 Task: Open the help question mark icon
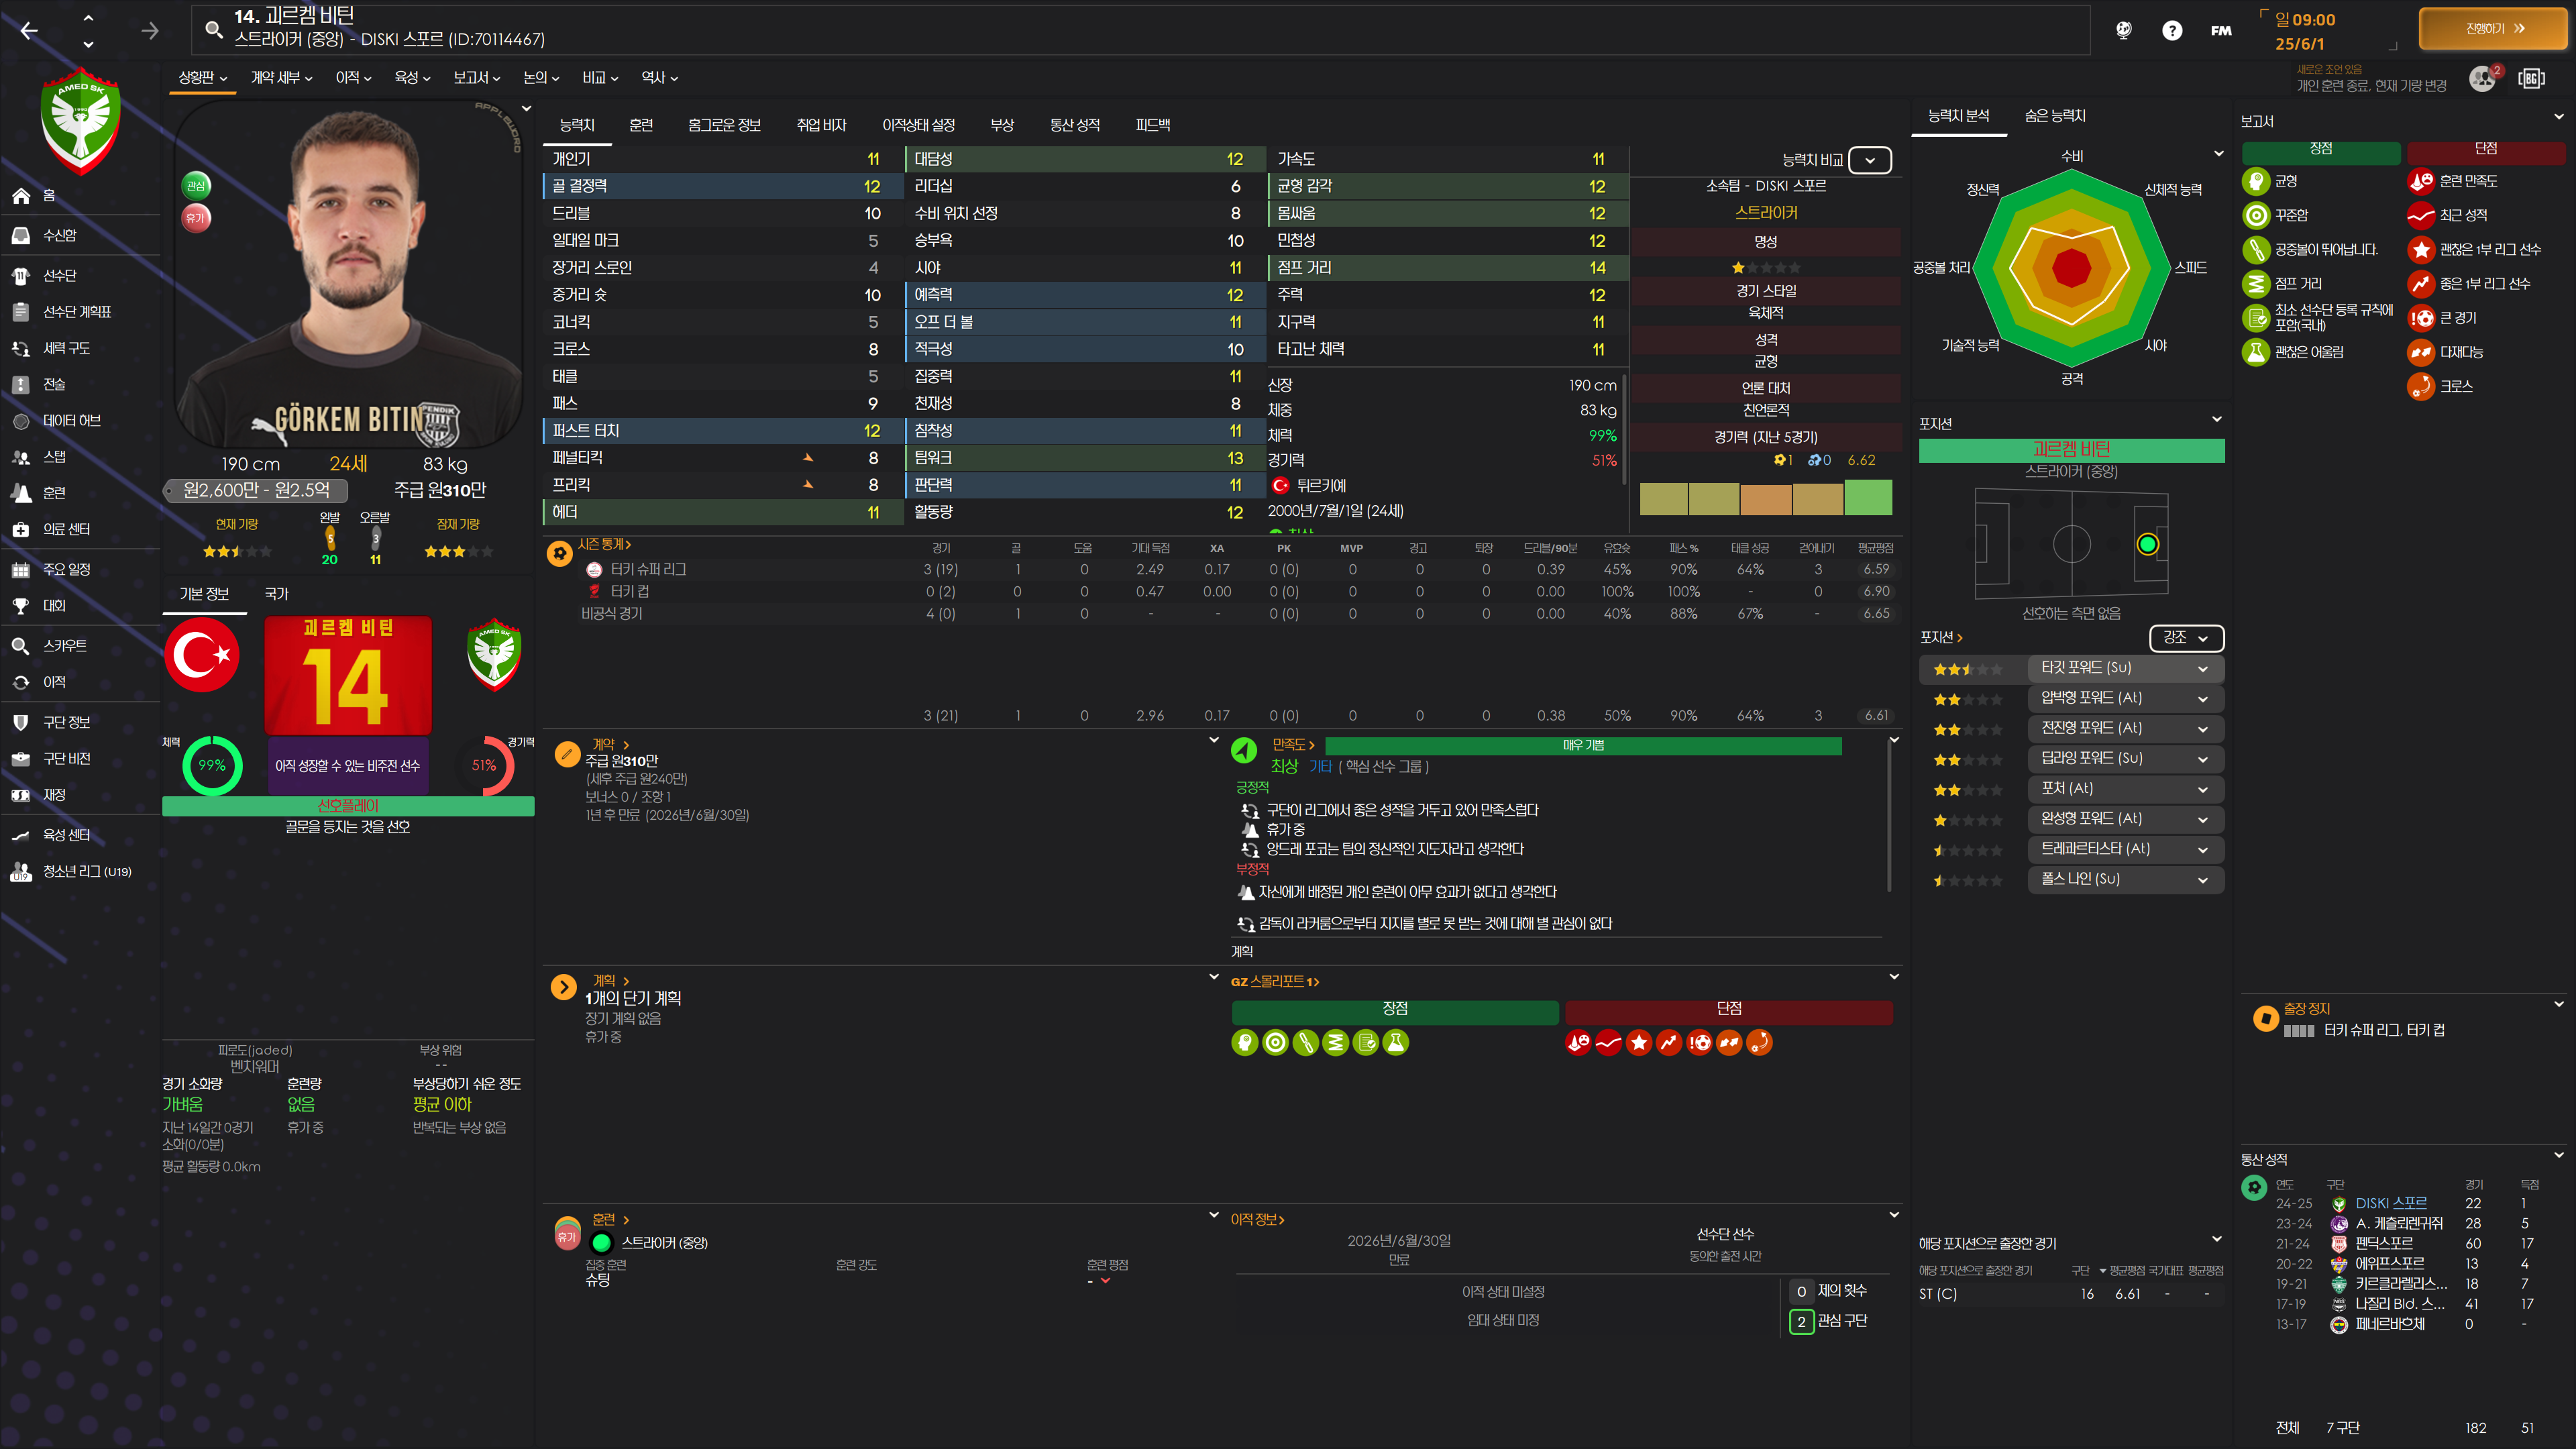(2171, 30)
